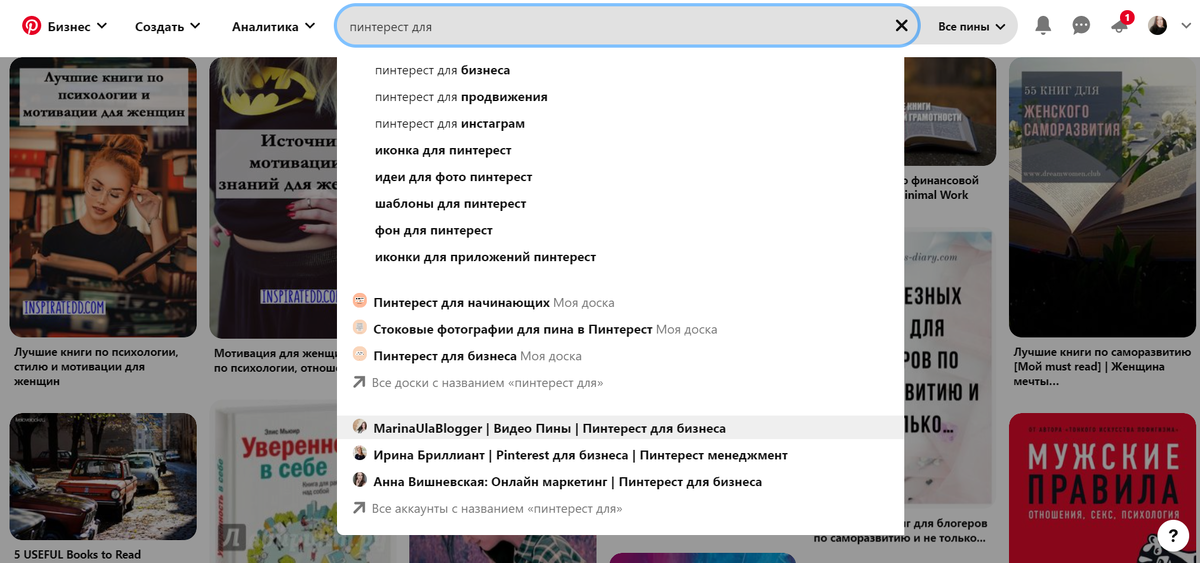Clear the search field with X icon
1200x563 pixels.
901,26
